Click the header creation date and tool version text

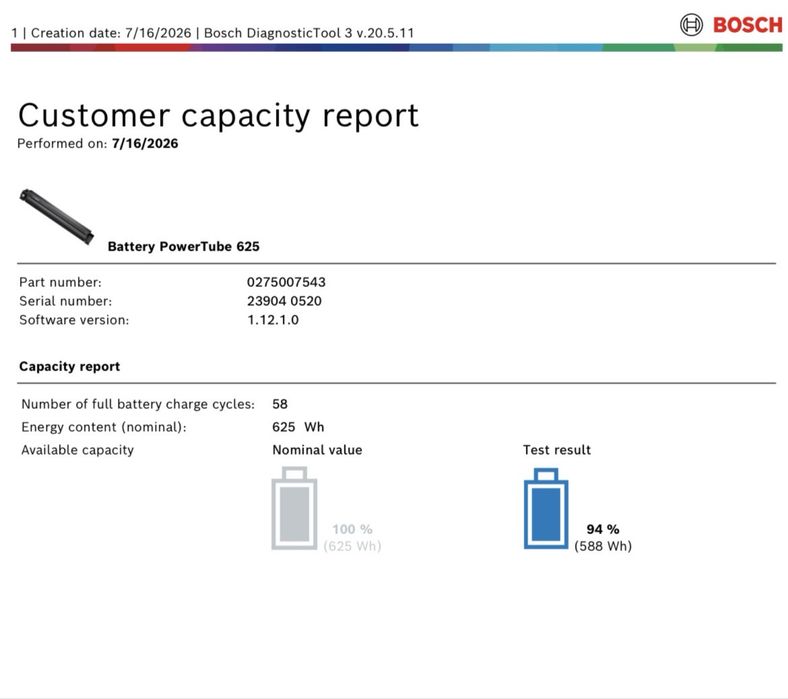tap(213, 33)
